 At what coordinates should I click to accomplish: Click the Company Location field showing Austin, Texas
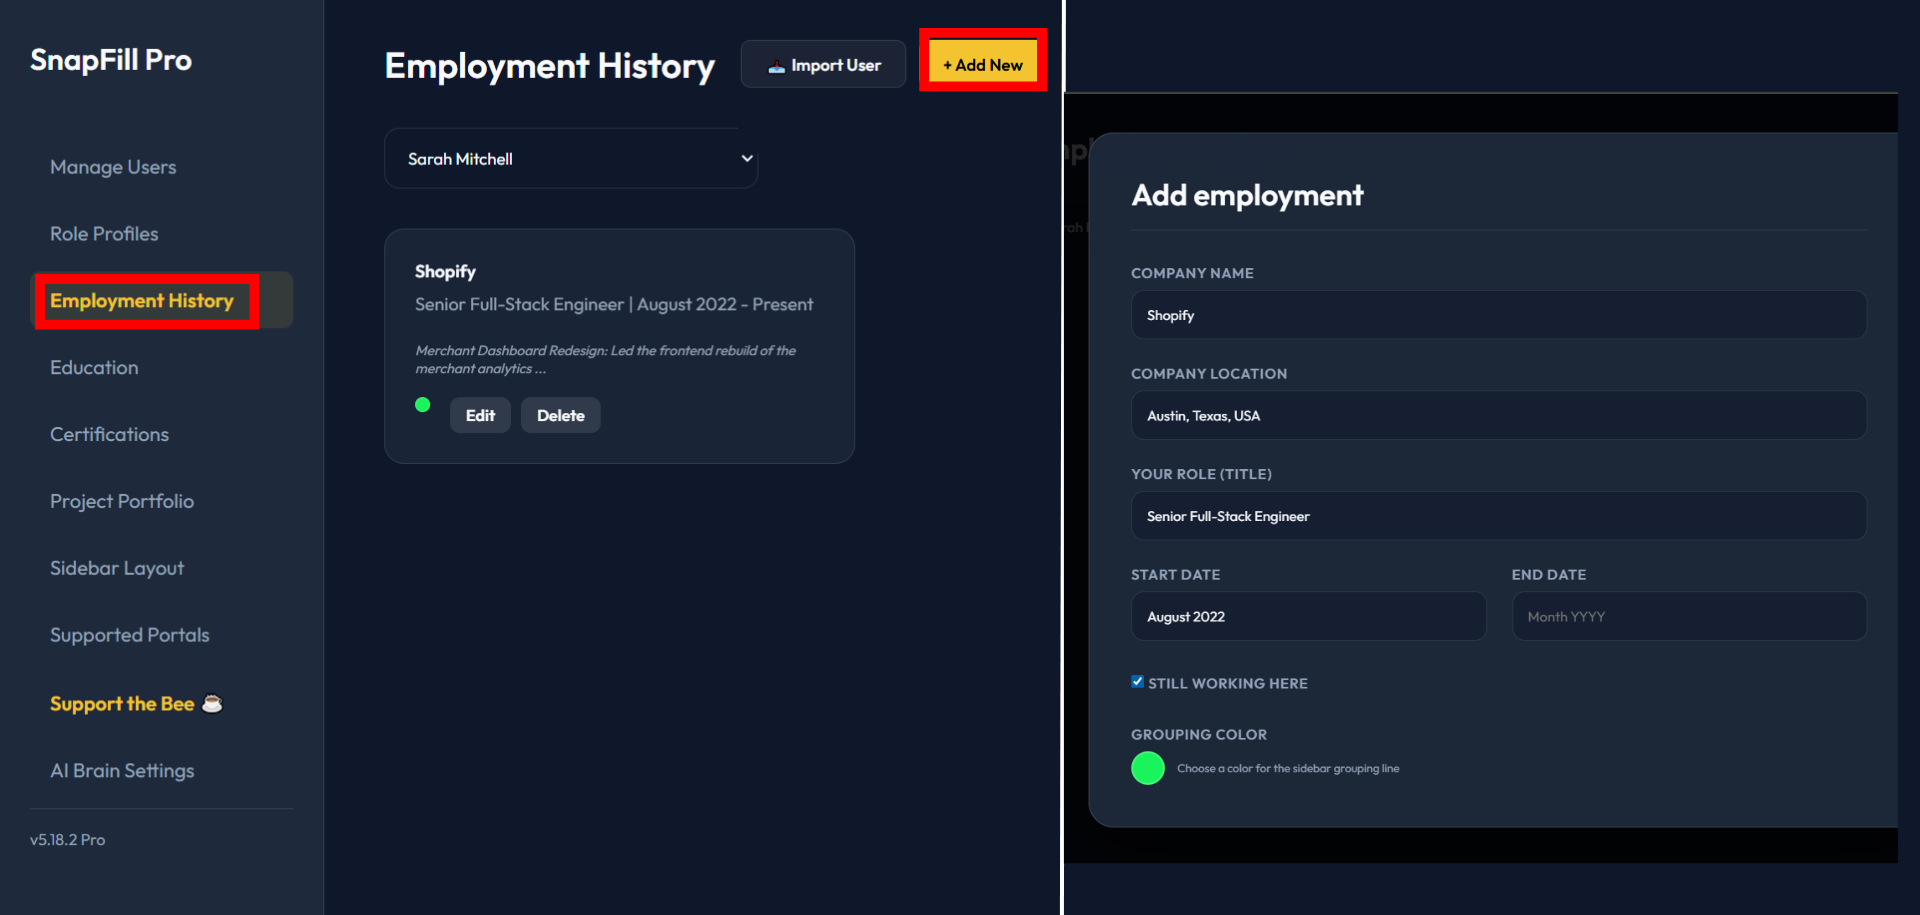[1498, 415]
